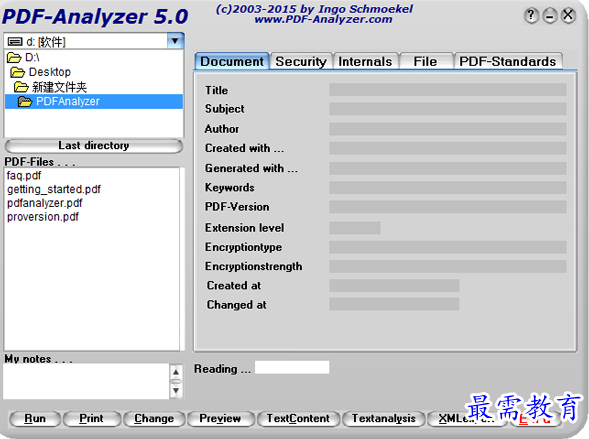Click the Change button

coord(154,419)
